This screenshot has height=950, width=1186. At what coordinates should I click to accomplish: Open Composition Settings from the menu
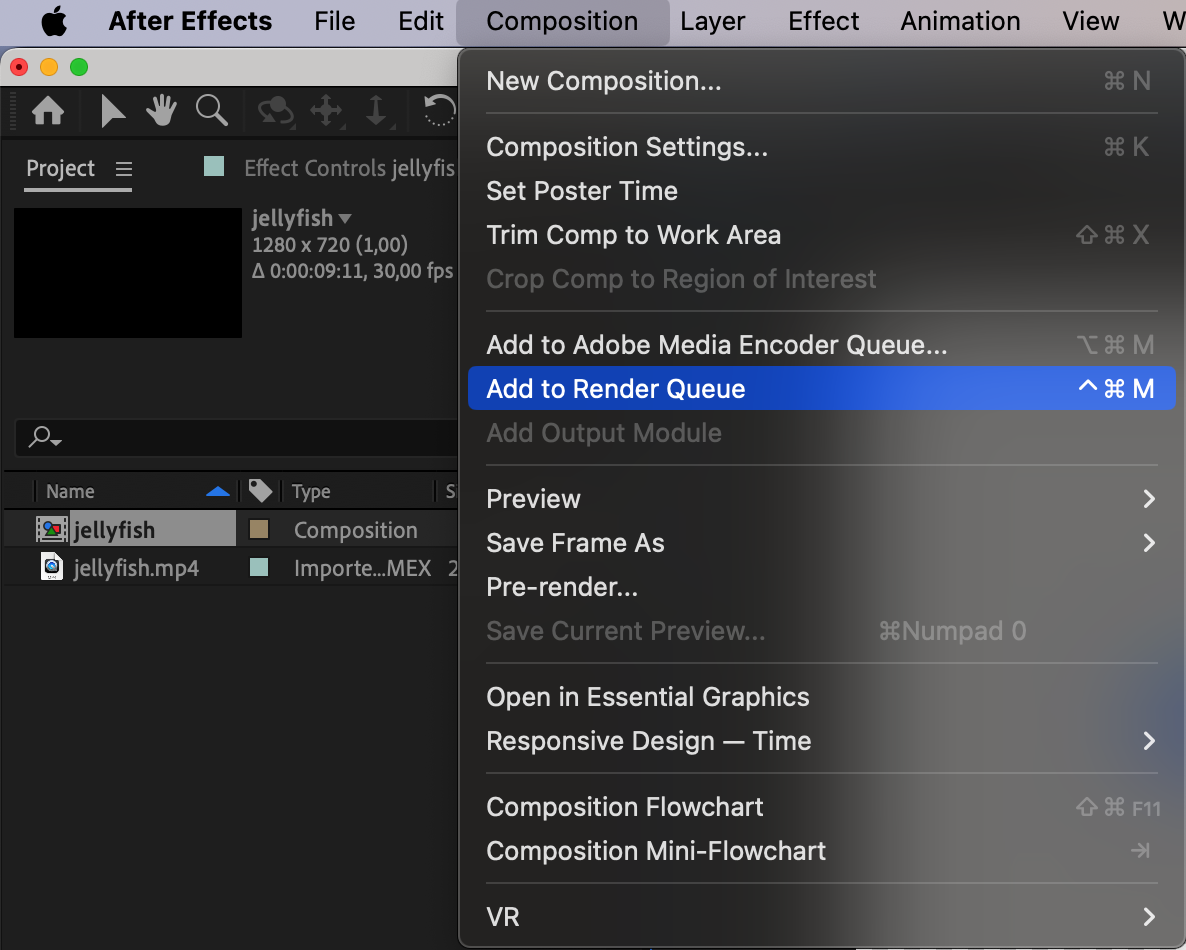[627, 147]
